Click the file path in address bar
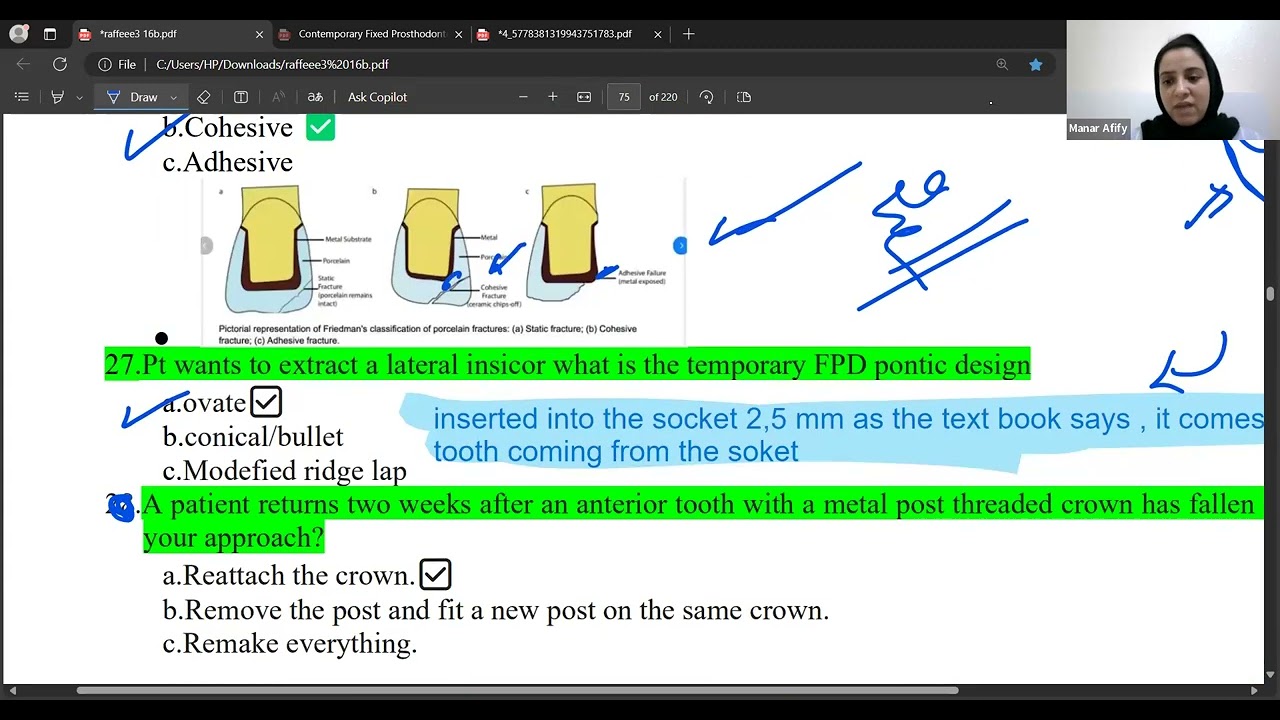The width and height of the screenshot is (1280, 720). (x=272, y=64)
